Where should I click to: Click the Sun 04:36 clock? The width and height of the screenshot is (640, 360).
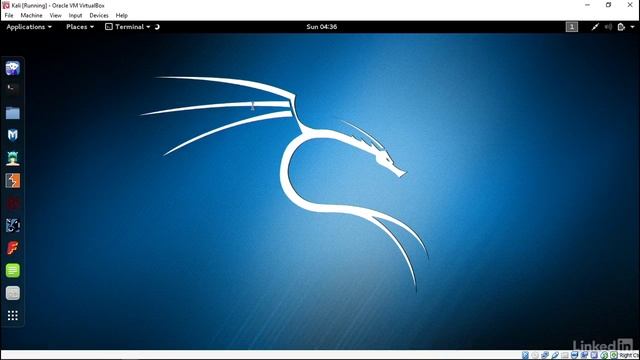(322, 27)
